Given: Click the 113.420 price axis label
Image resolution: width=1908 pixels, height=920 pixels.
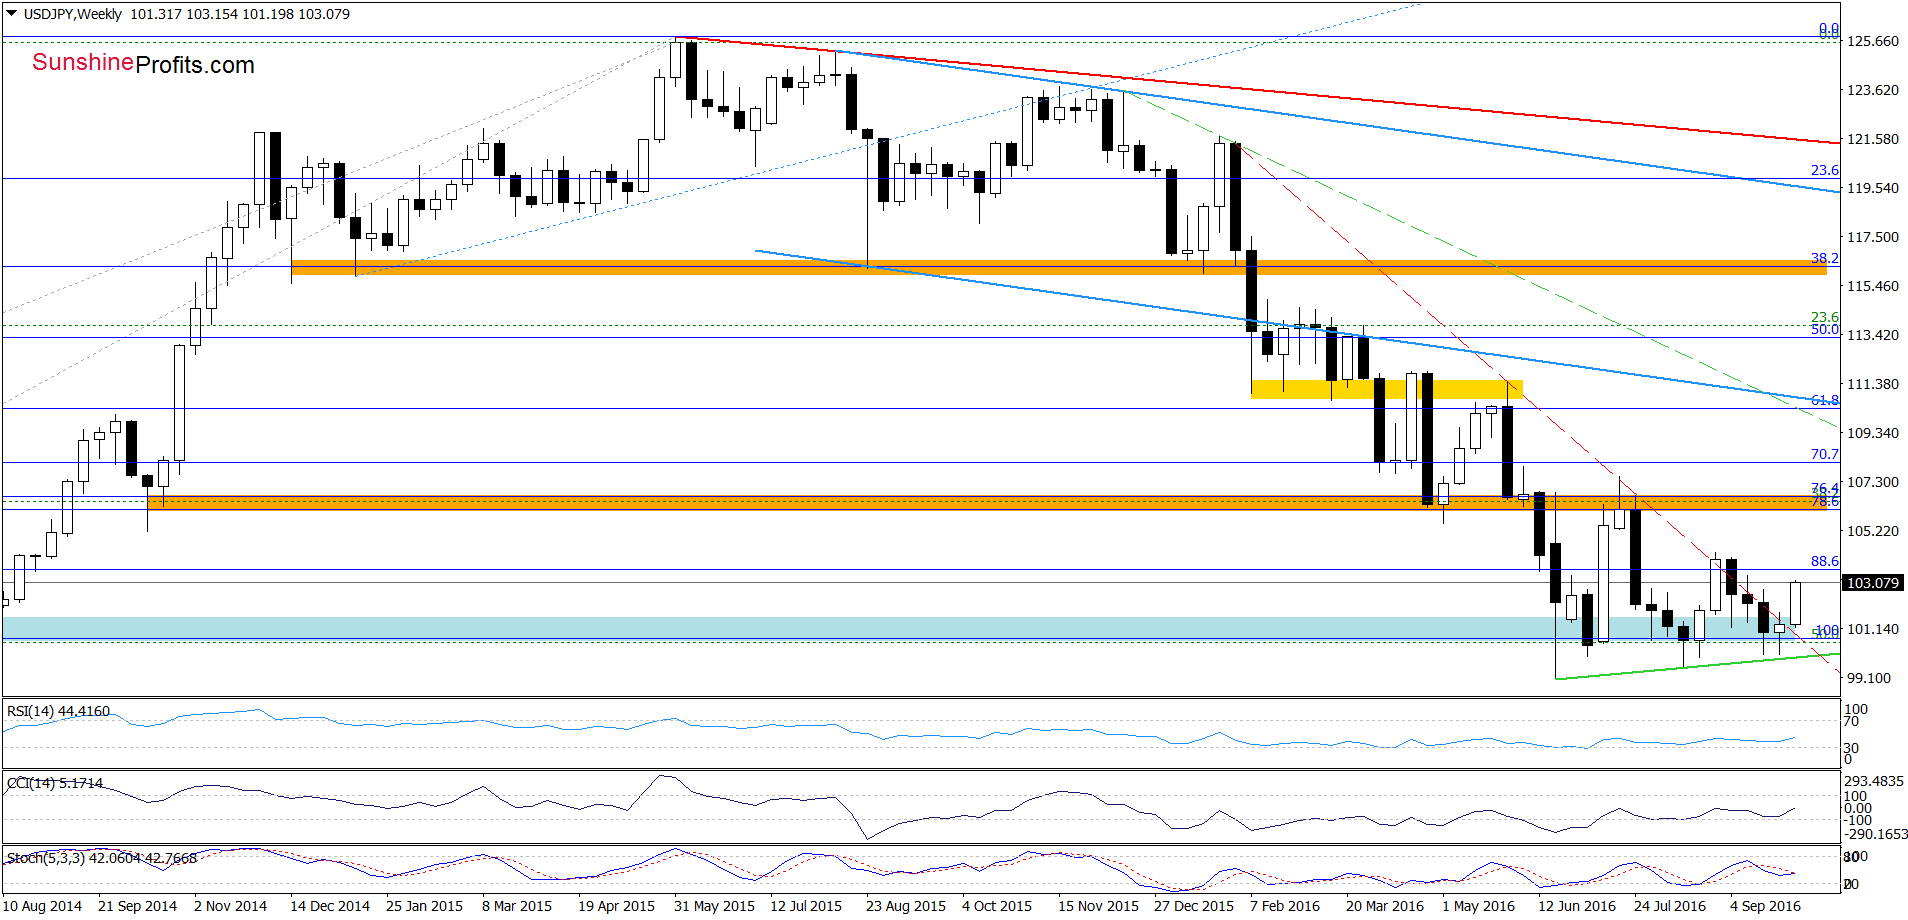Looking at the screenshot, I should (x=1872, y=335).
